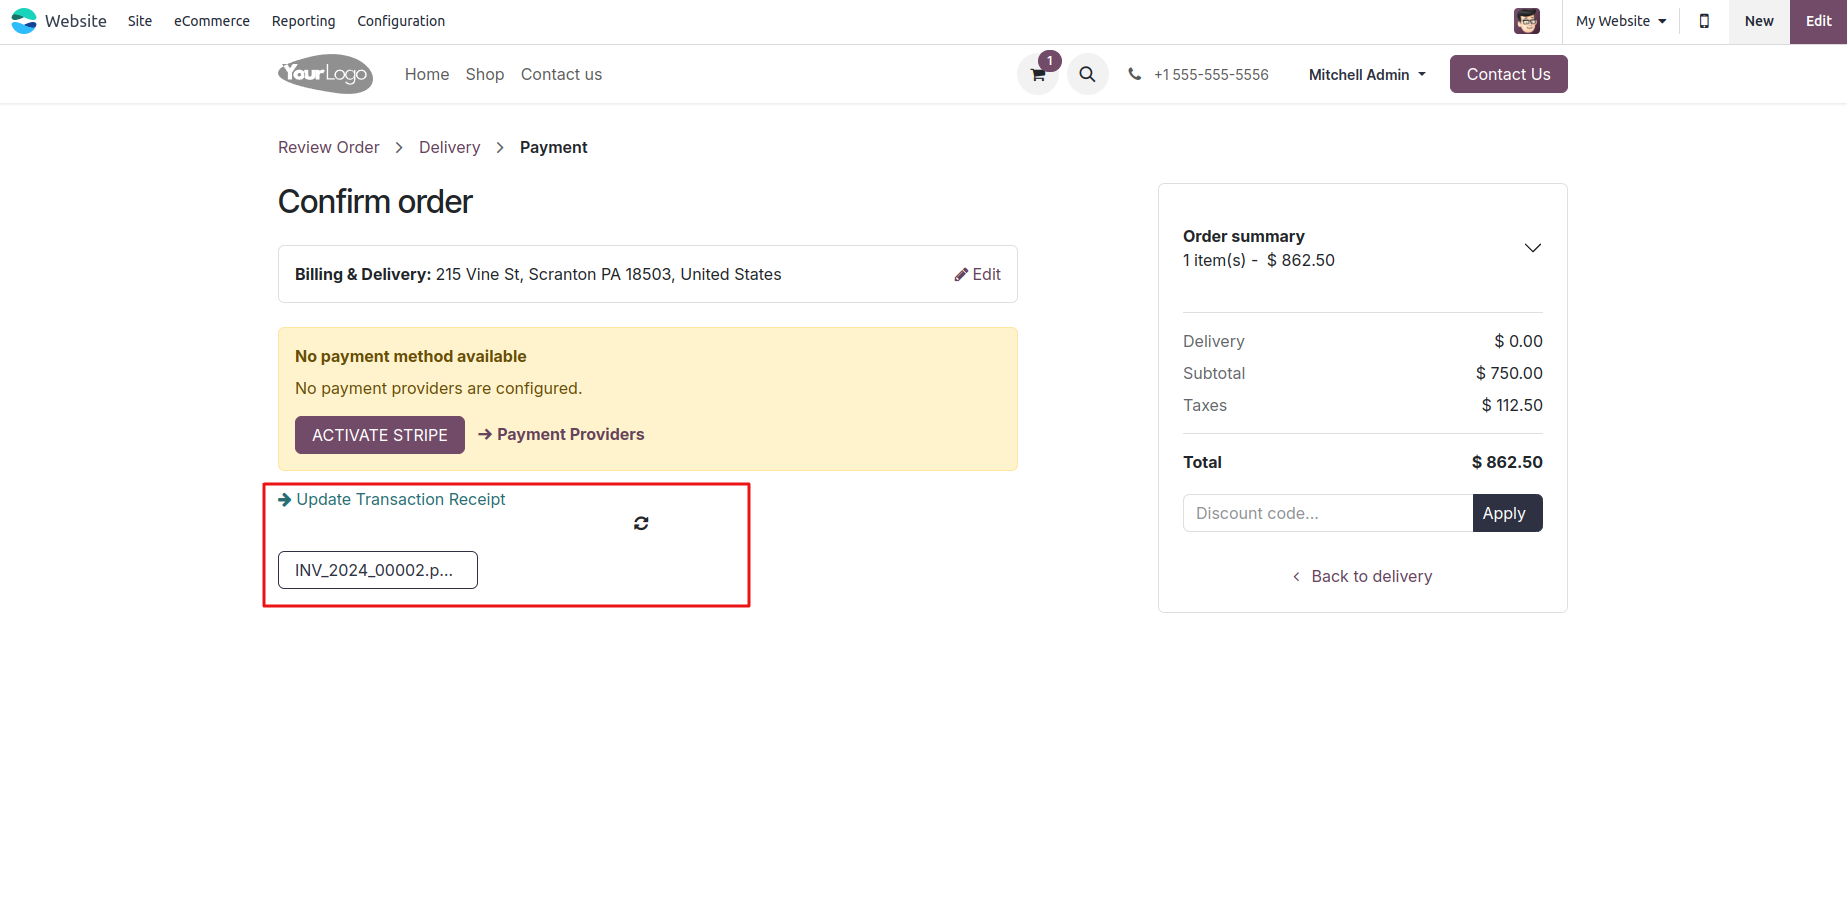
Task: Expand the Order summary chevron
Action: (x=1532, y=248)
